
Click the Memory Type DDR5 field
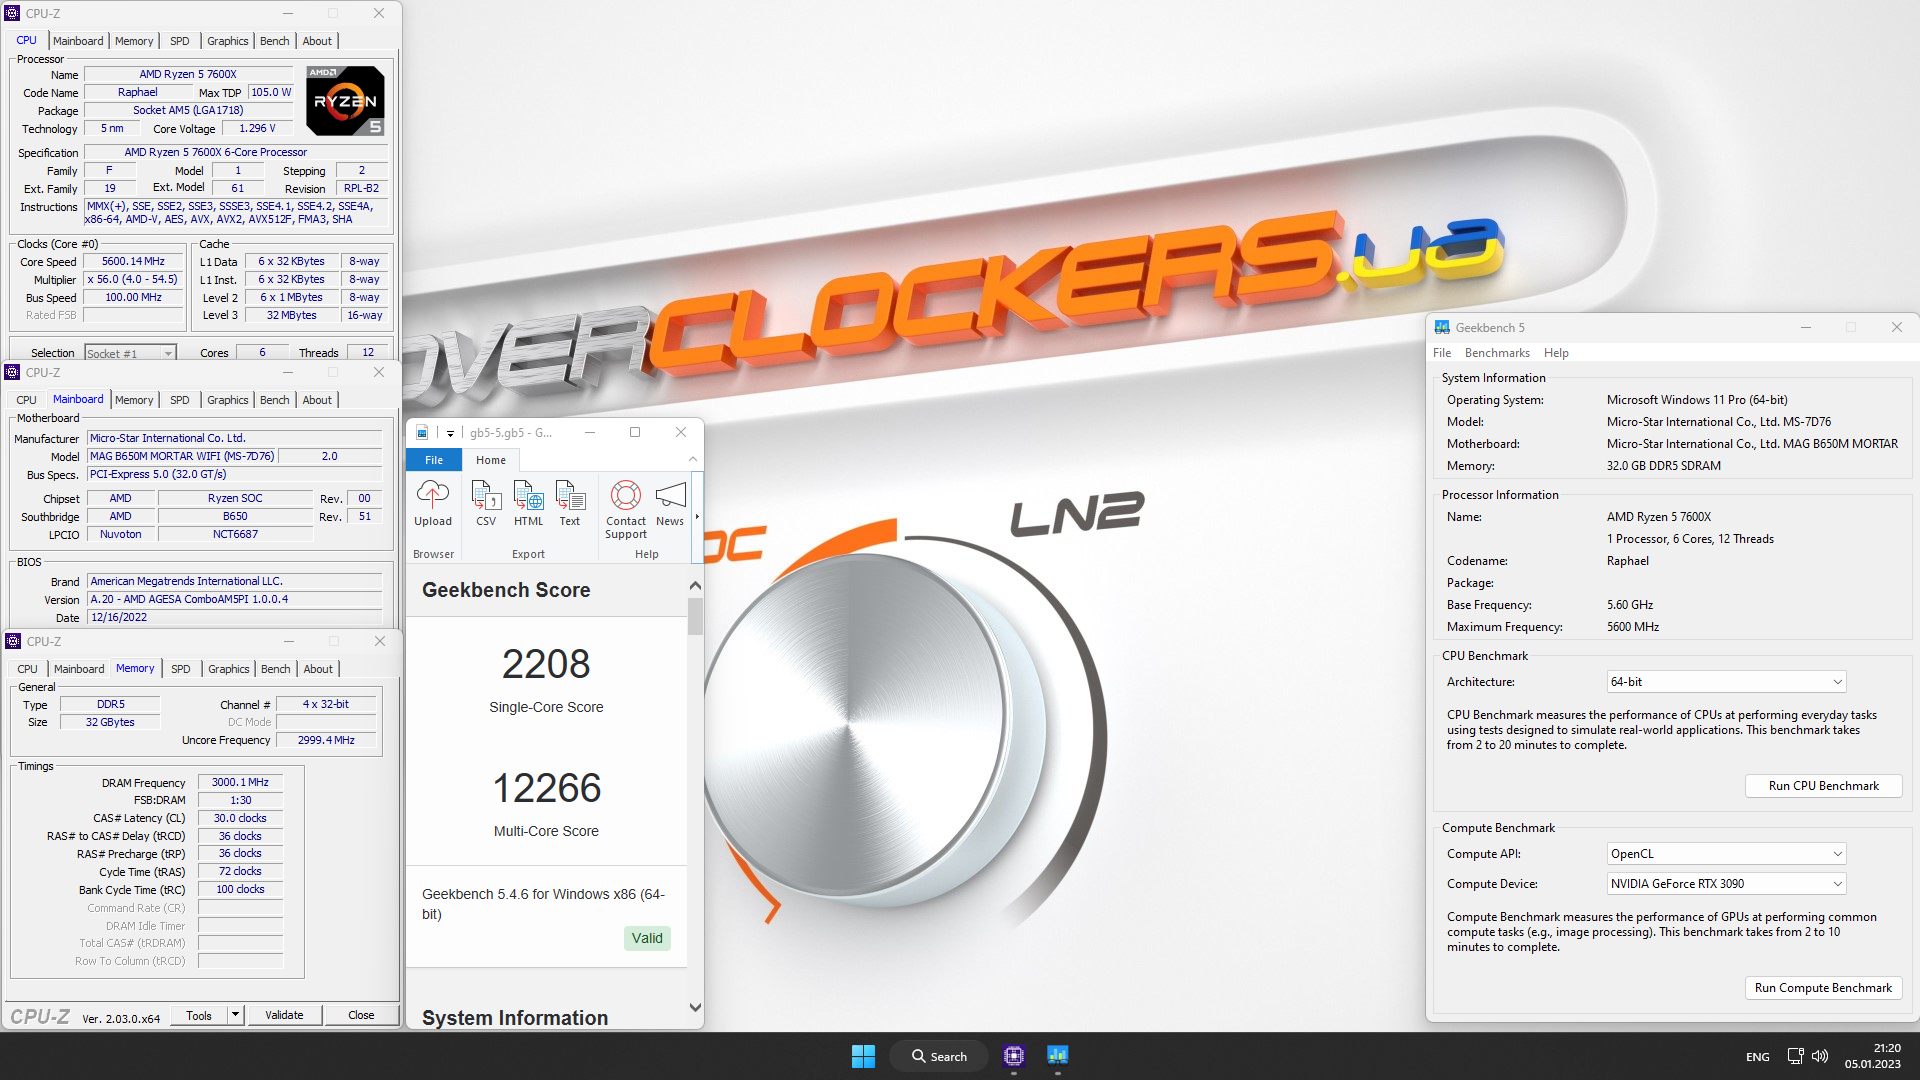(x=110, y=705)
